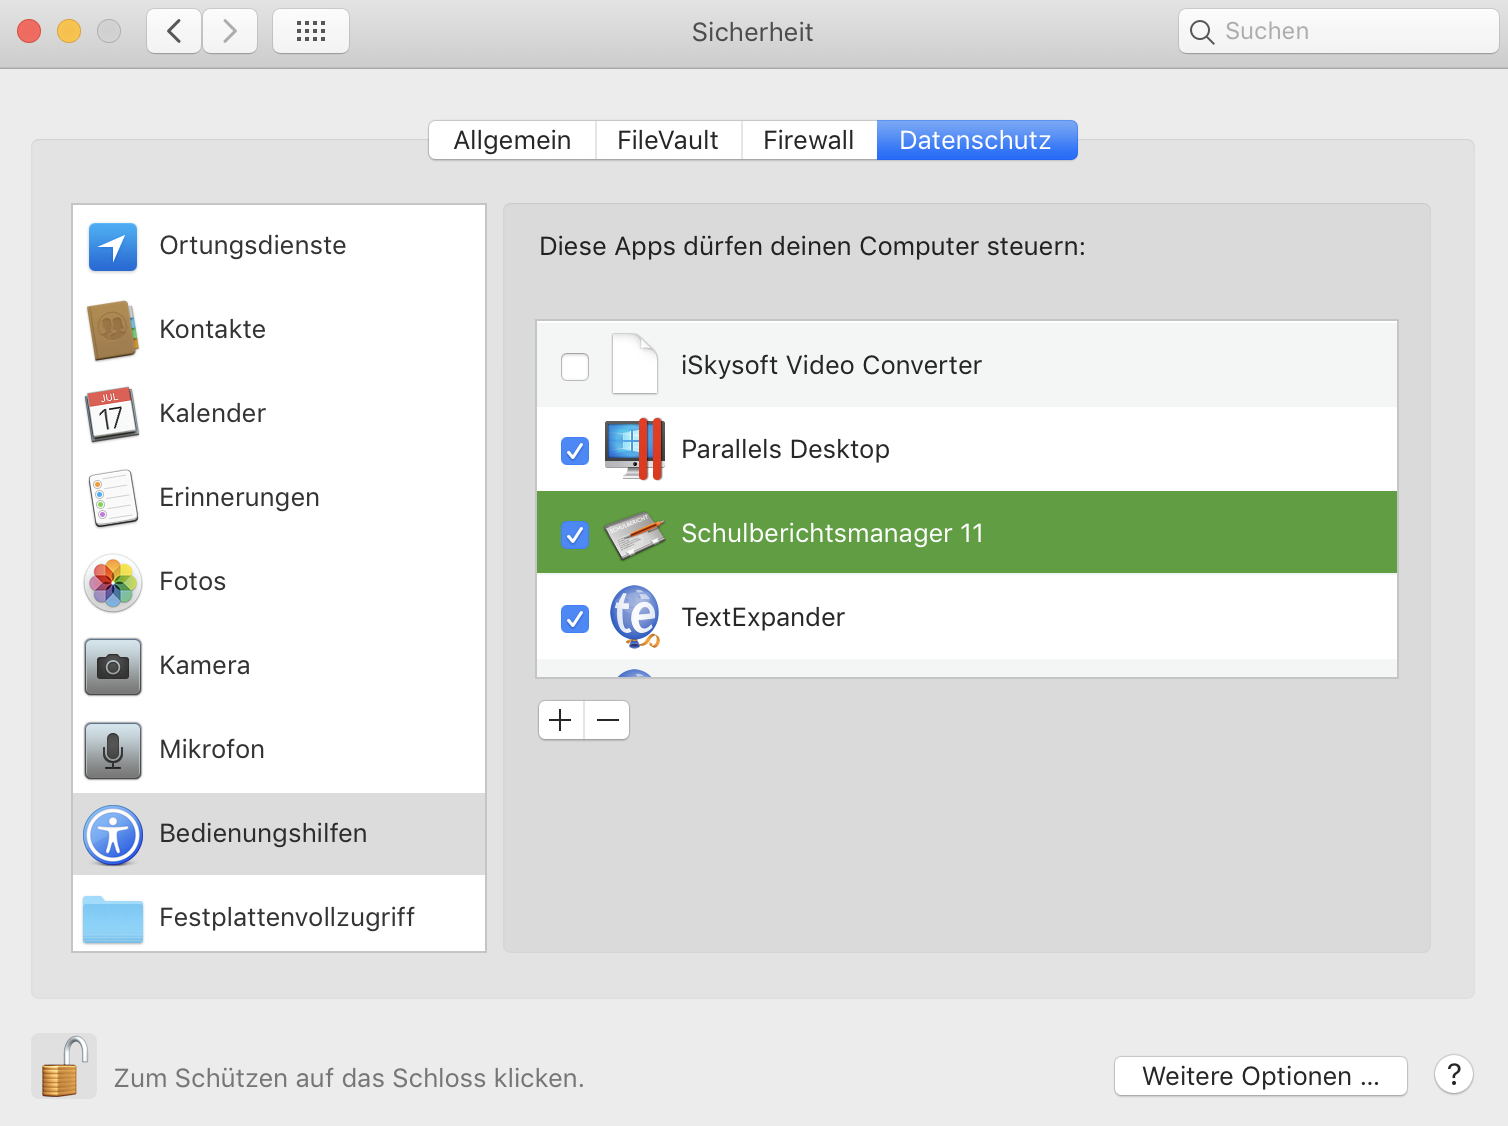
Task: Open Mikrofon privacy settings
Action: pyautogui.click(x=211, y=750)
